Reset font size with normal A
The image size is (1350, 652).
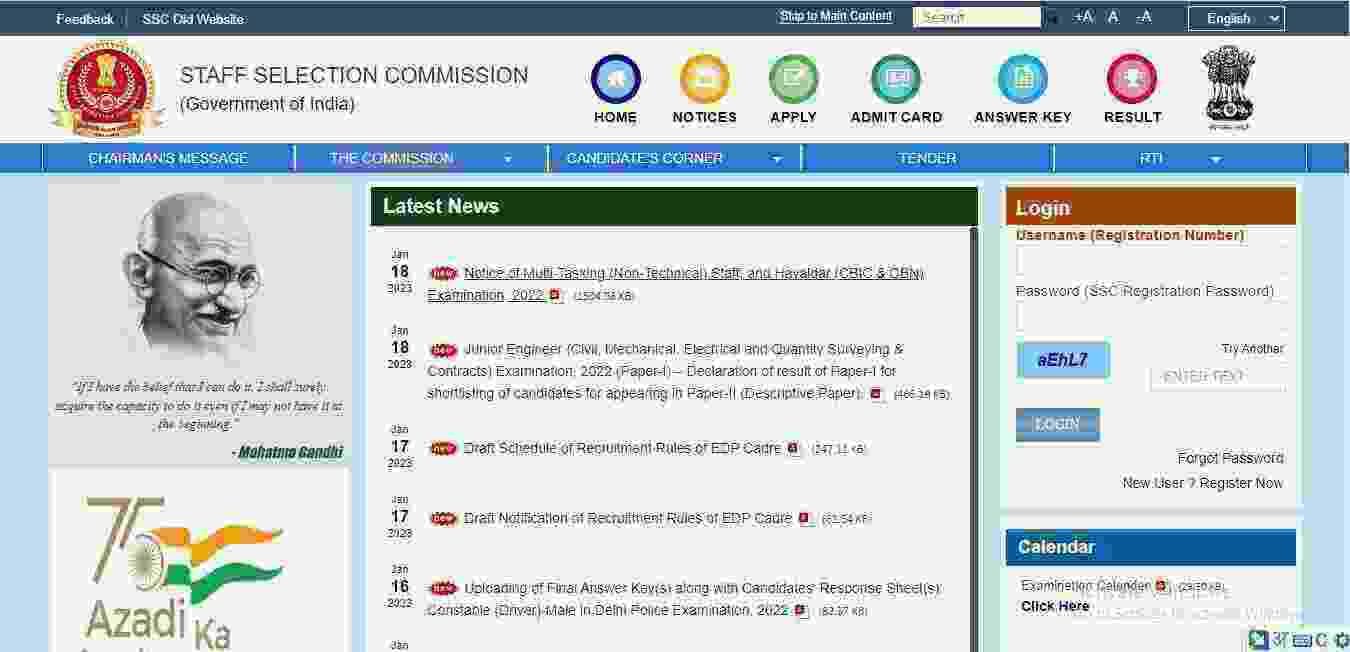(x=1113, y=17)
